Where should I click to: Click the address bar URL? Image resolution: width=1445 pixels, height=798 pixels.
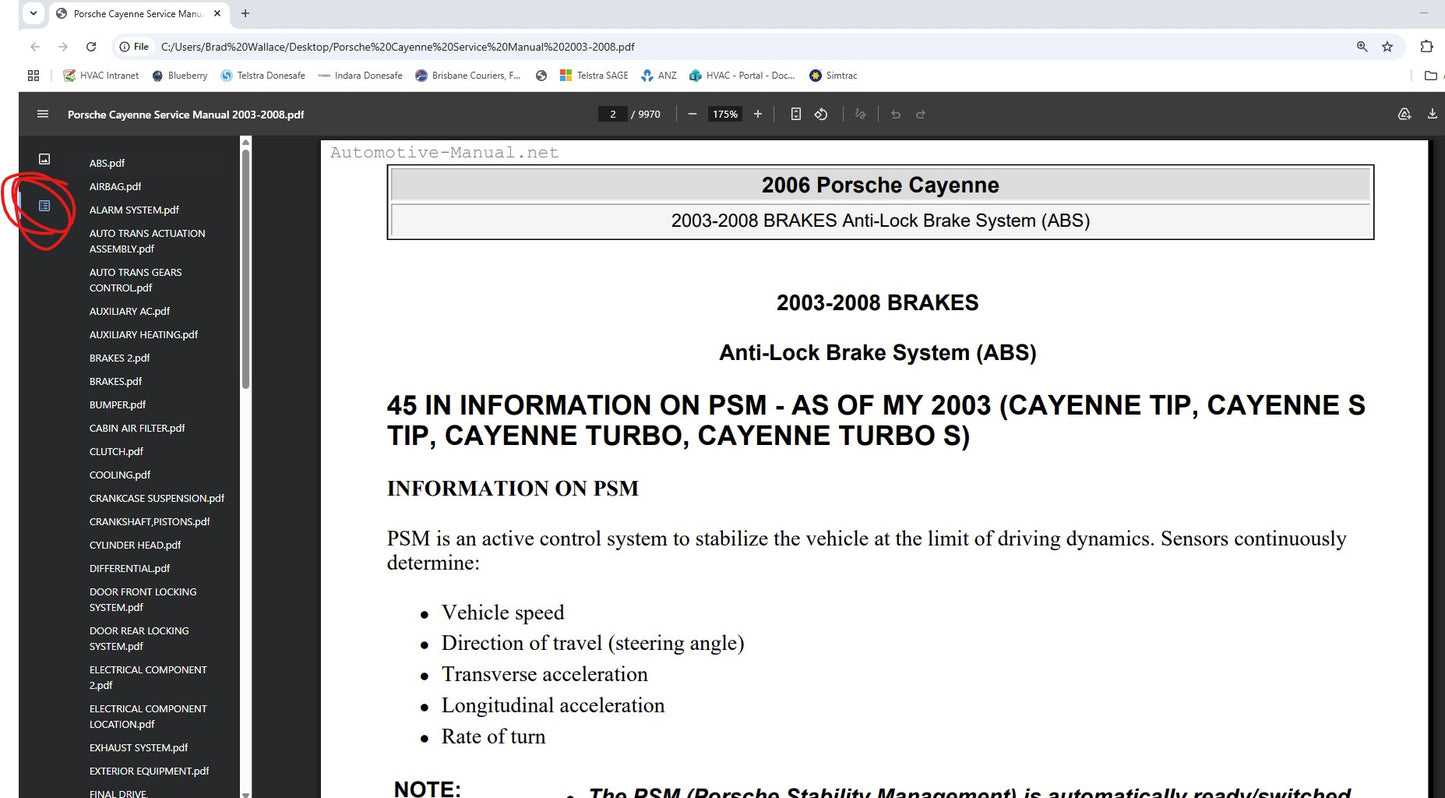(397, 47)
